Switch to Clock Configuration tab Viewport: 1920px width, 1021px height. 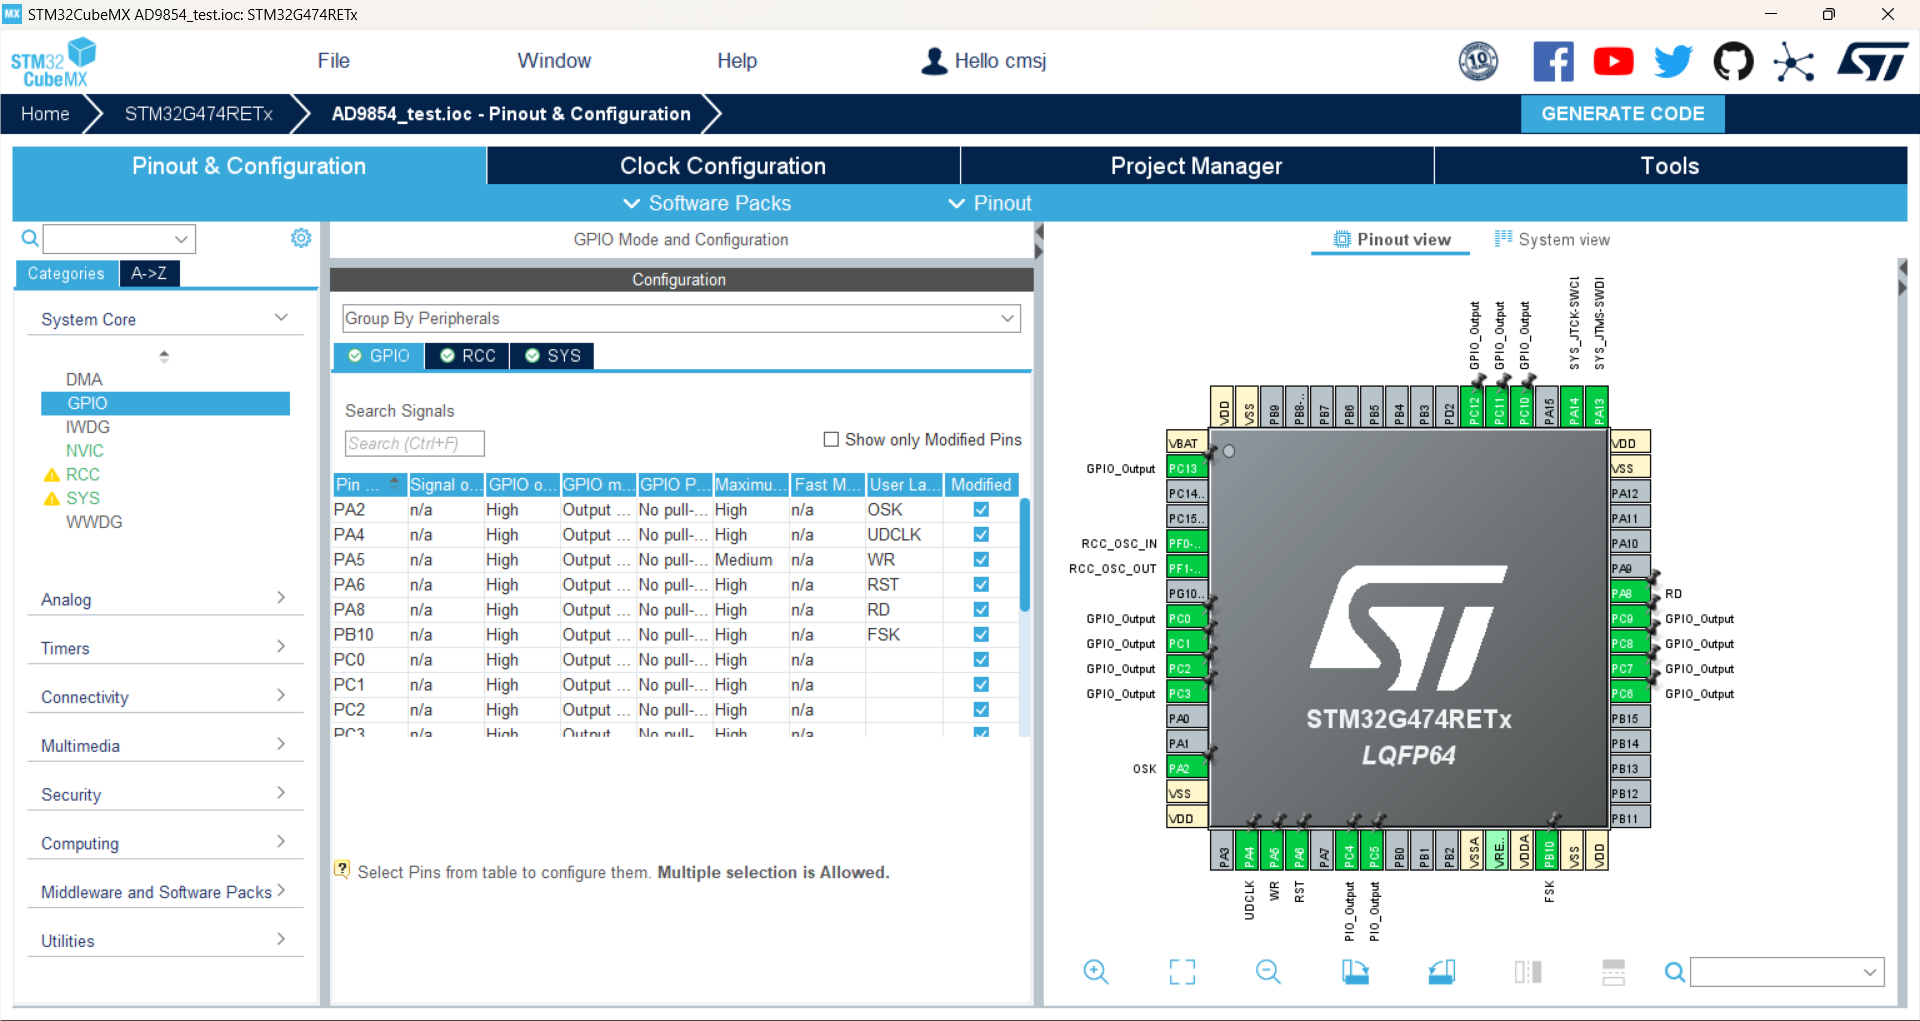point(723,166)
